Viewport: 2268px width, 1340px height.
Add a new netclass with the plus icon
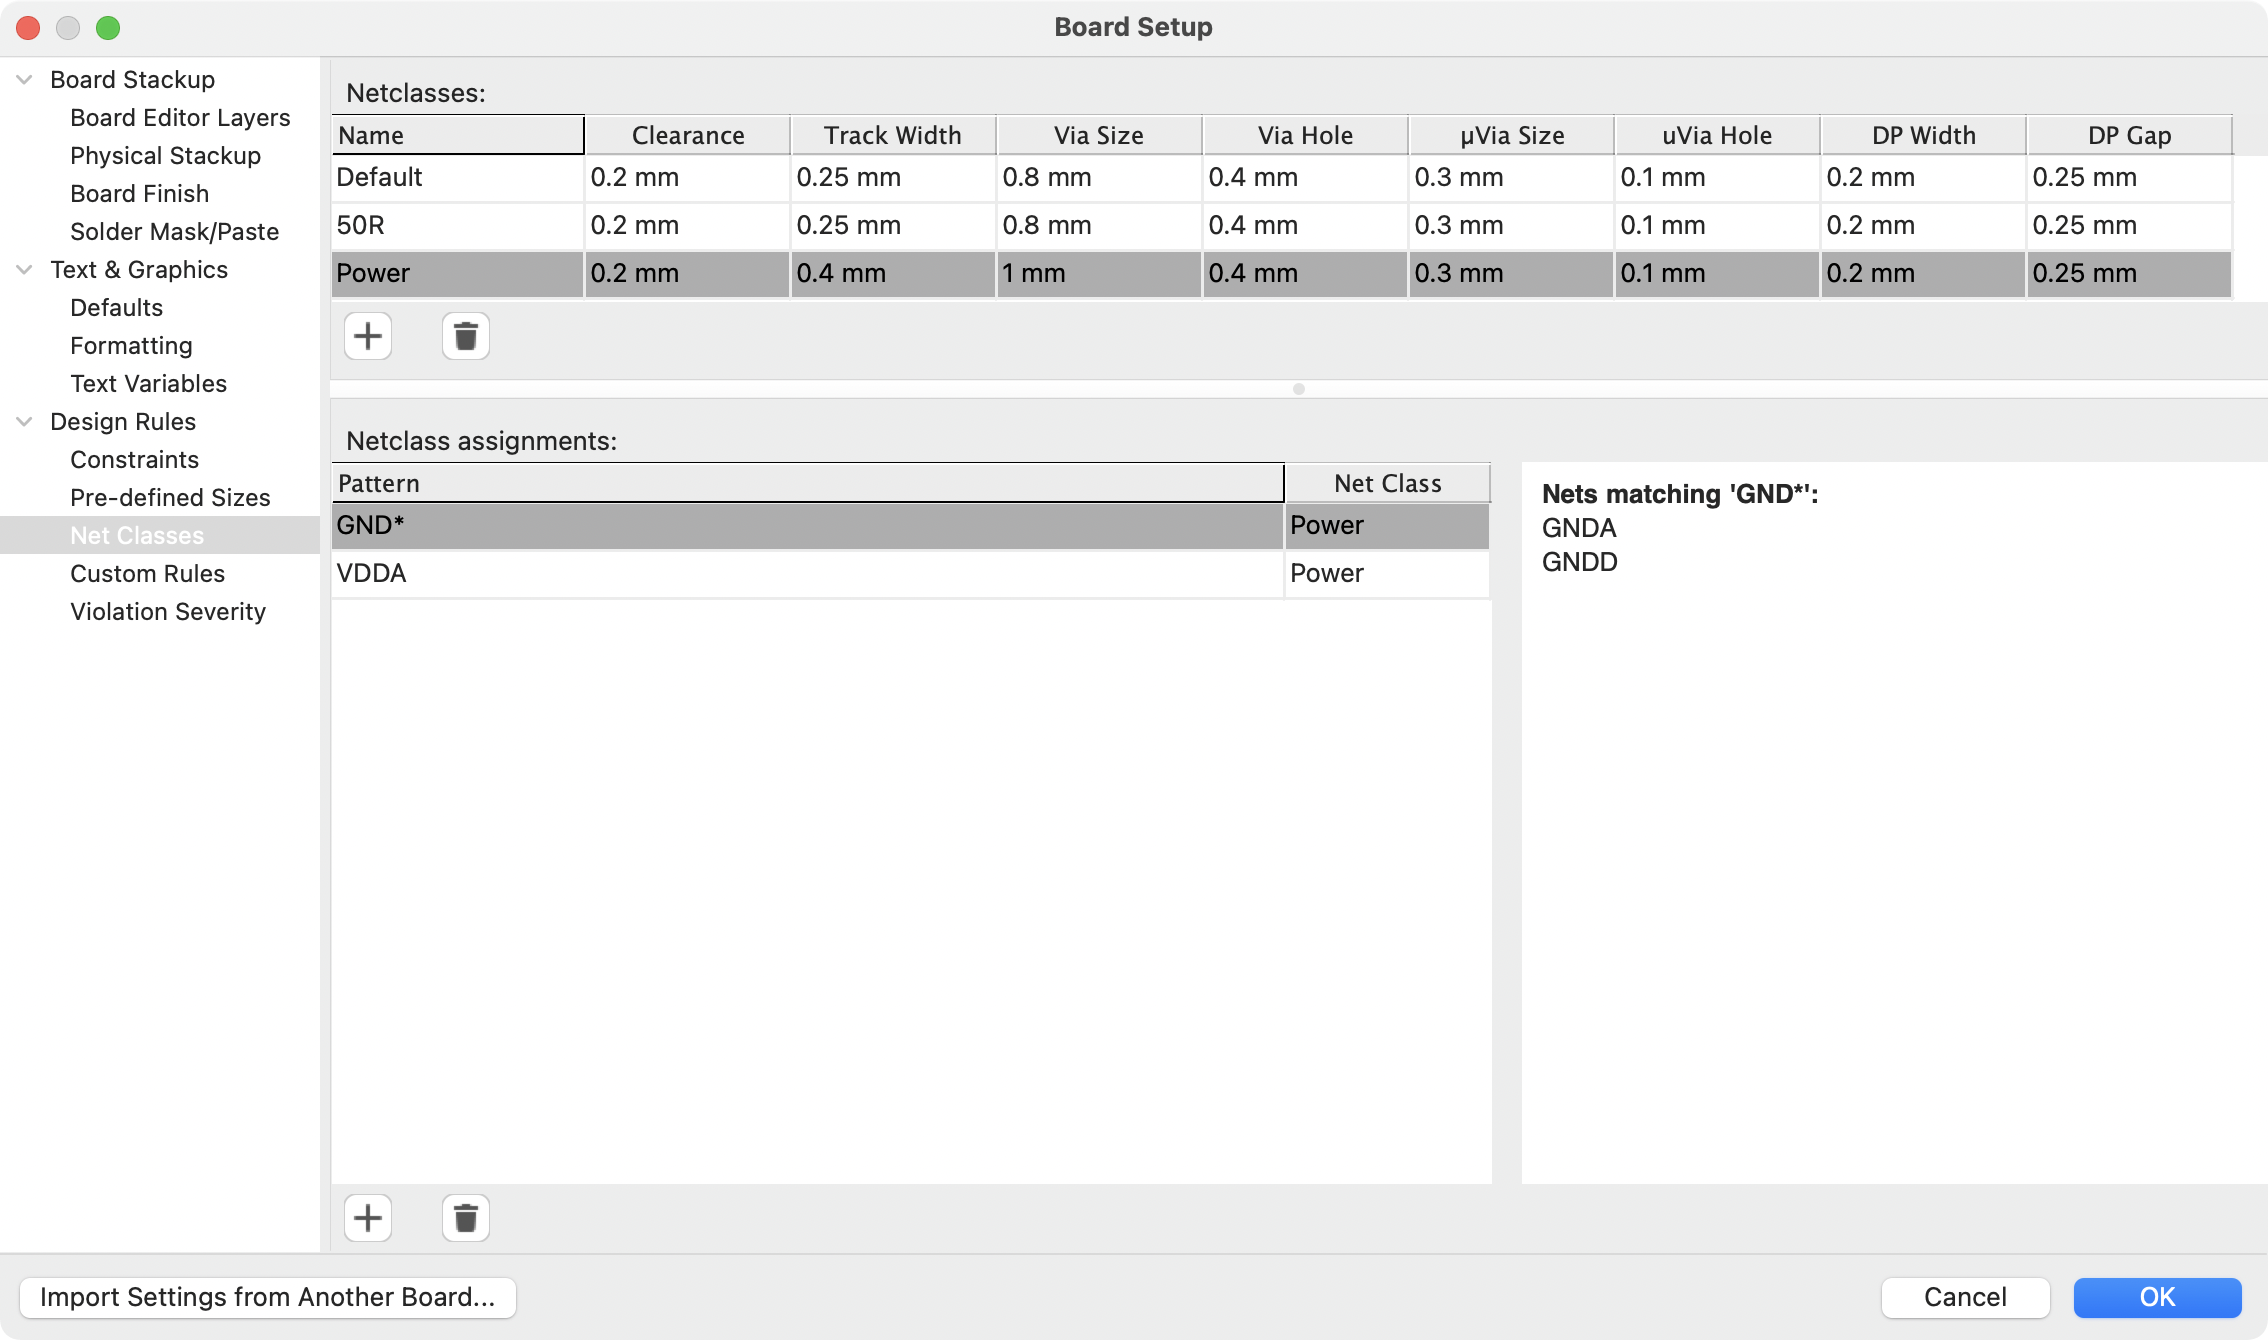pos(368,336)
